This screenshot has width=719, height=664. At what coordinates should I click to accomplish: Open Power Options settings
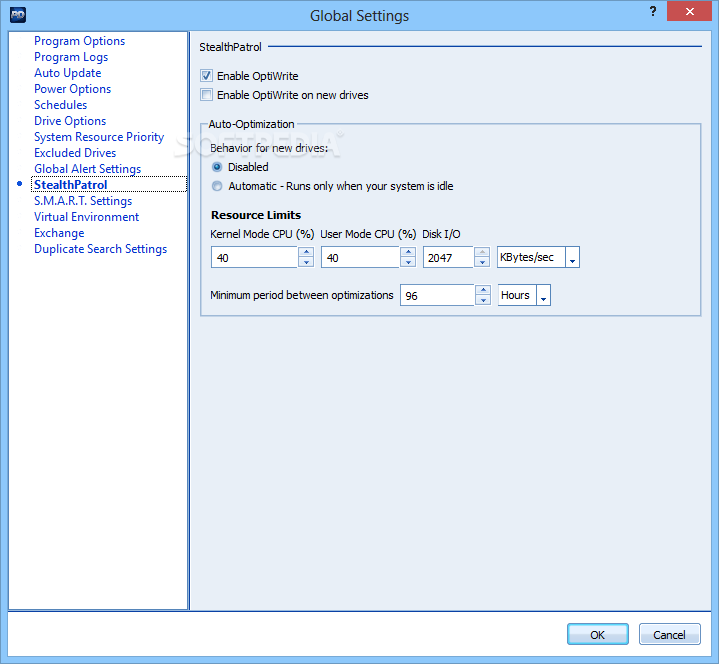click(x=72, y=89)
